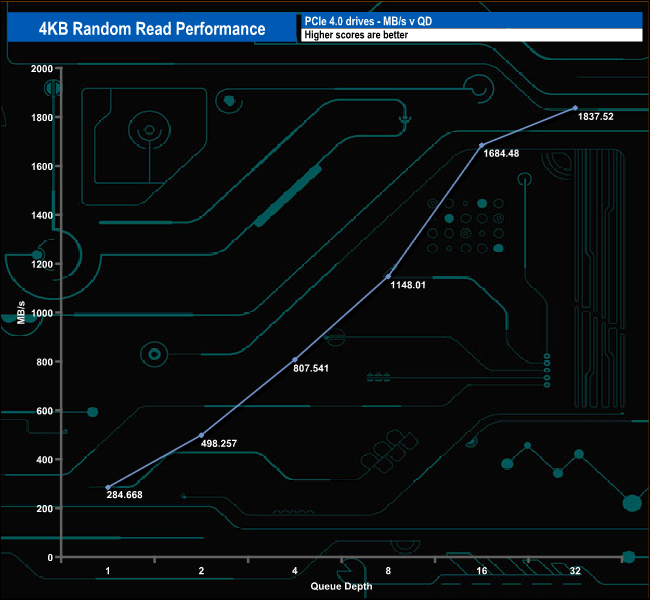Viewport: 650px width, 600px height.
Task: Click the 'Queue Depth' x-axis title
Action: pyautogui.click(x=341, y=586)
